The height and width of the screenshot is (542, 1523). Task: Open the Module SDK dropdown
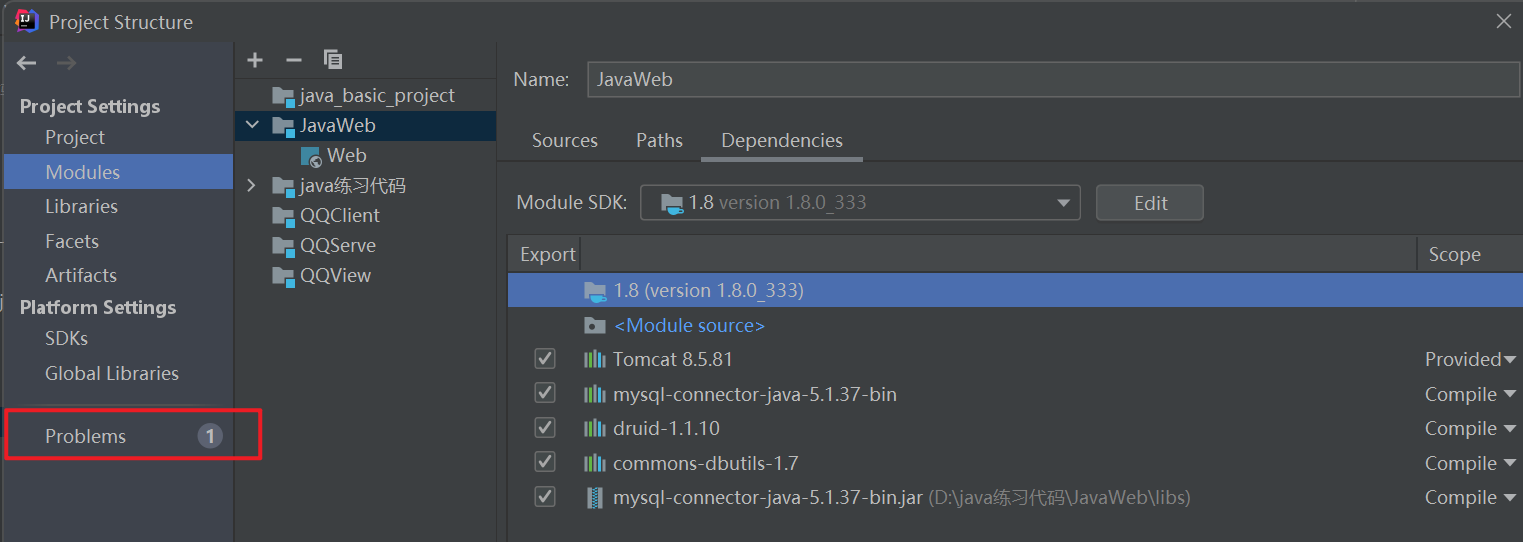tap(1063, 203)
